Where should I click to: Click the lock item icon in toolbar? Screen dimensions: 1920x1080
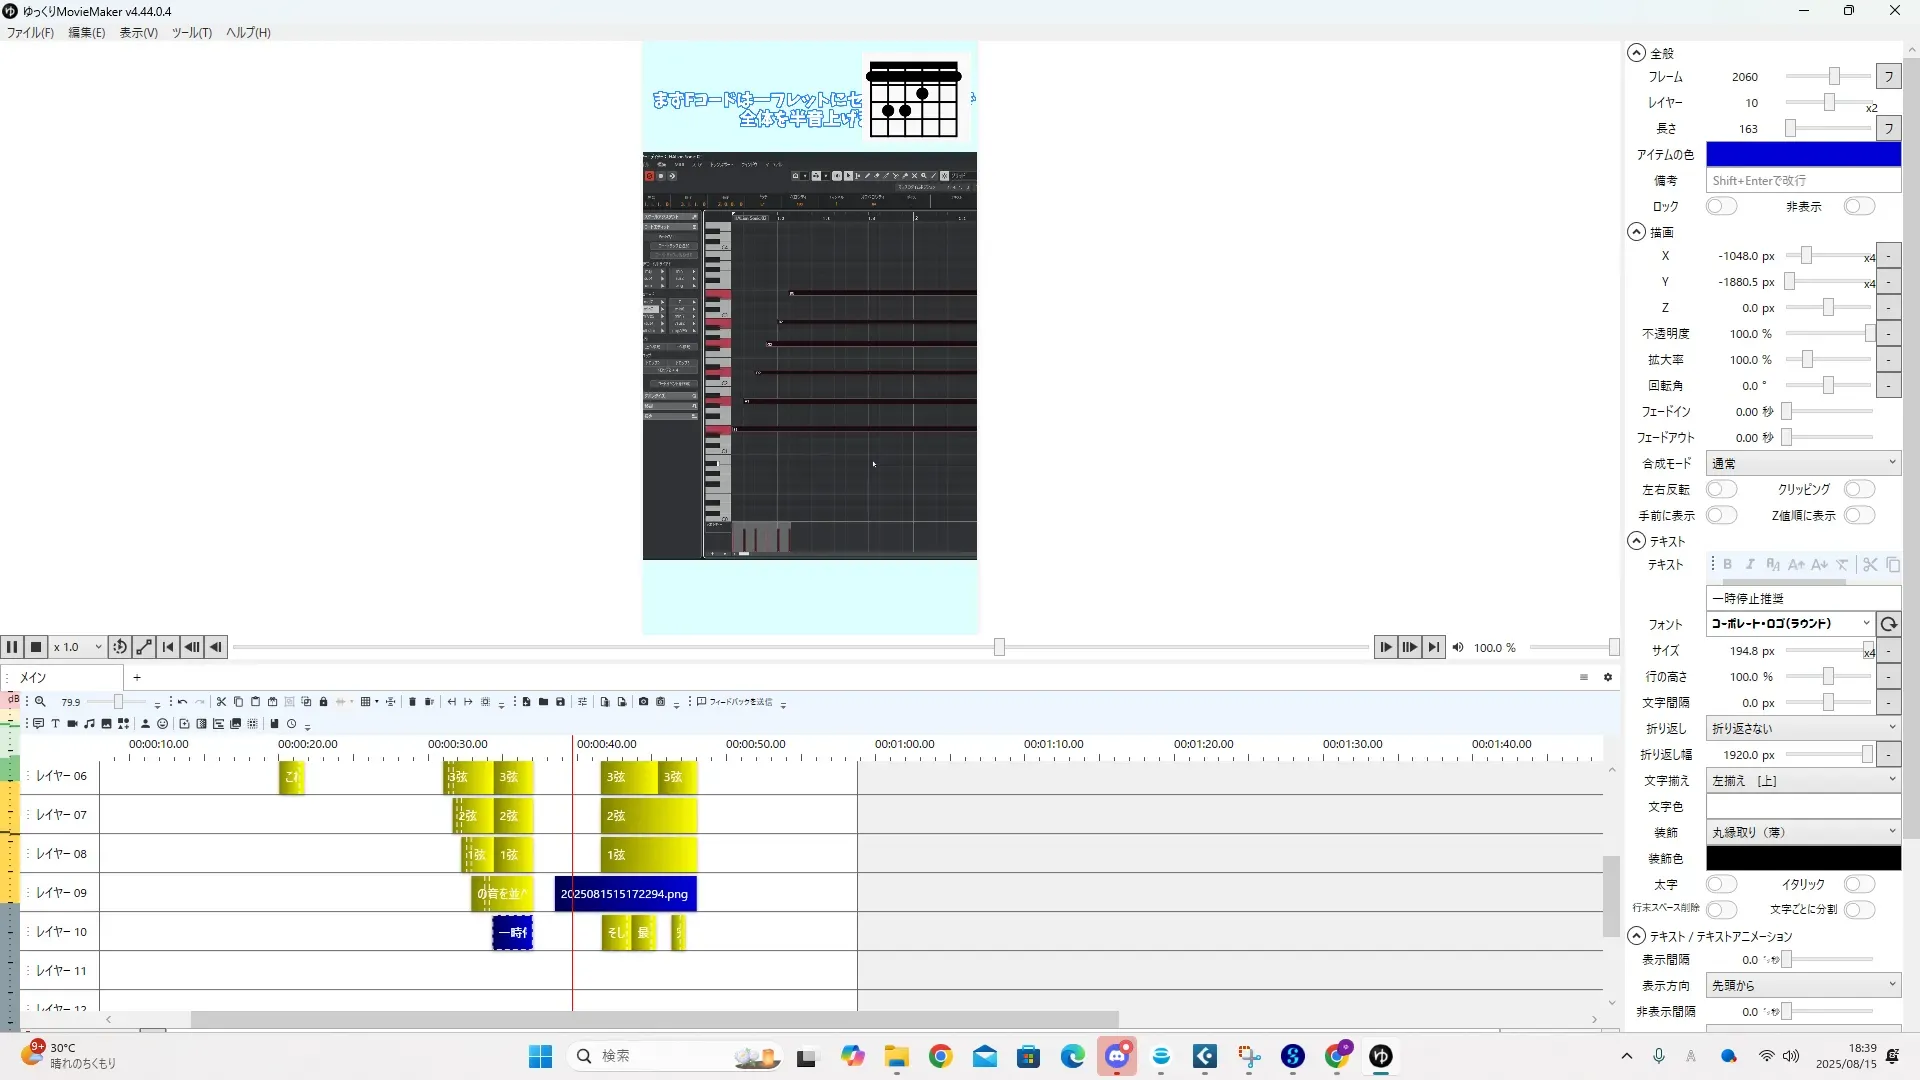click(323, 702)
